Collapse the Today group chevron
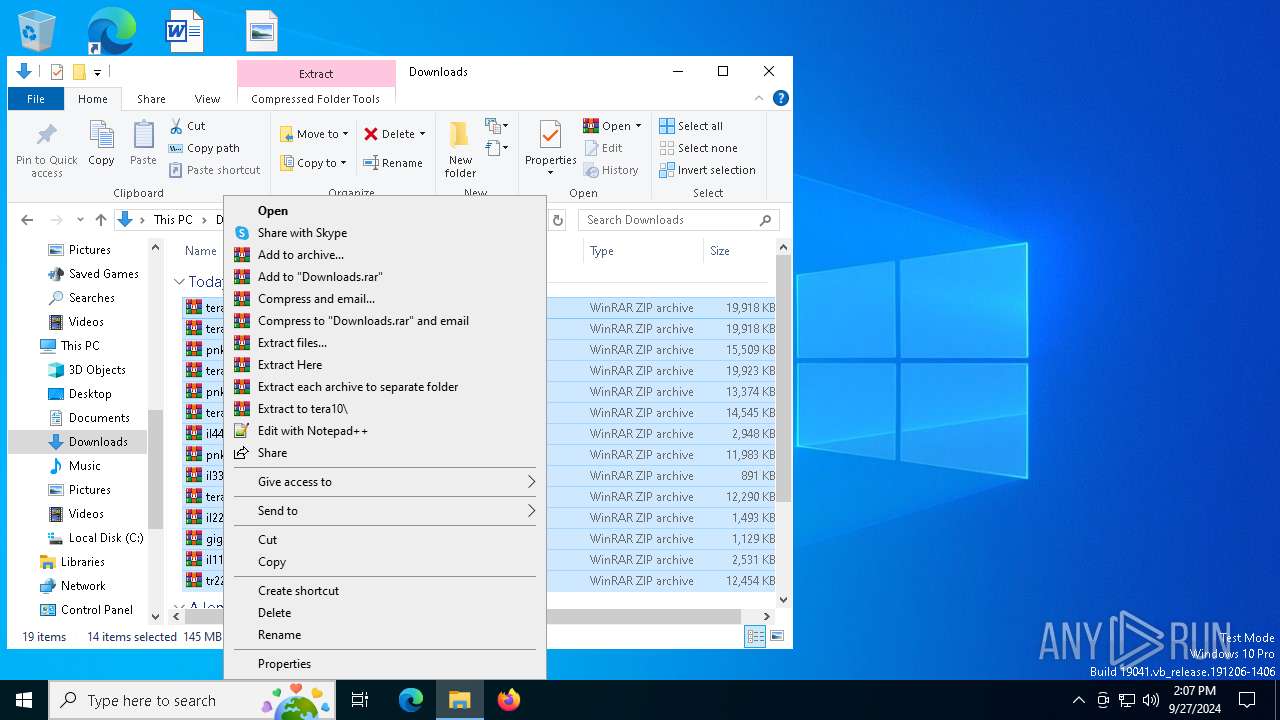 click(x=179, y=282)
